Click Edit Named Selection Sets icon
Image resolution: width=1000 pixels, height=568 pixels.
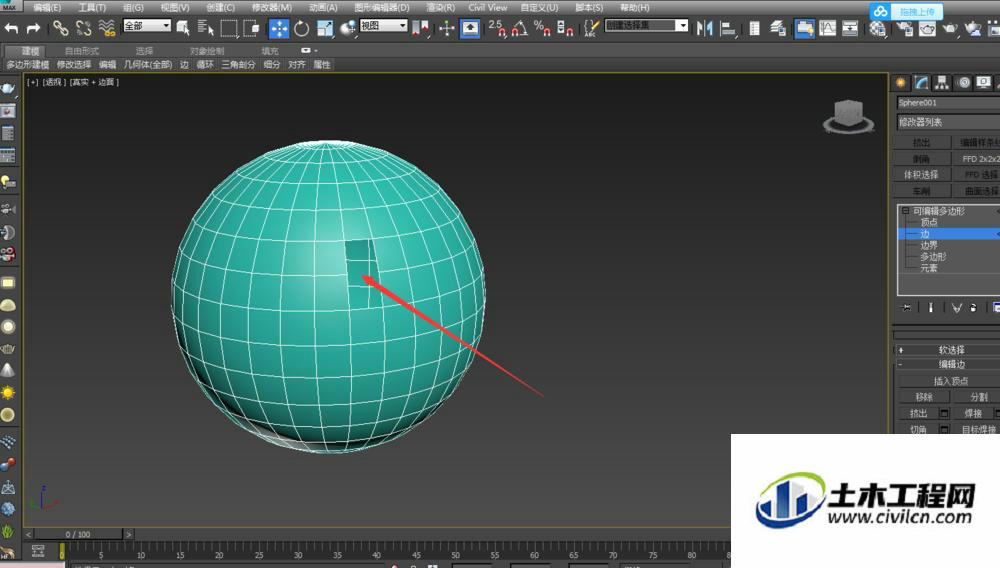(591, 28)
